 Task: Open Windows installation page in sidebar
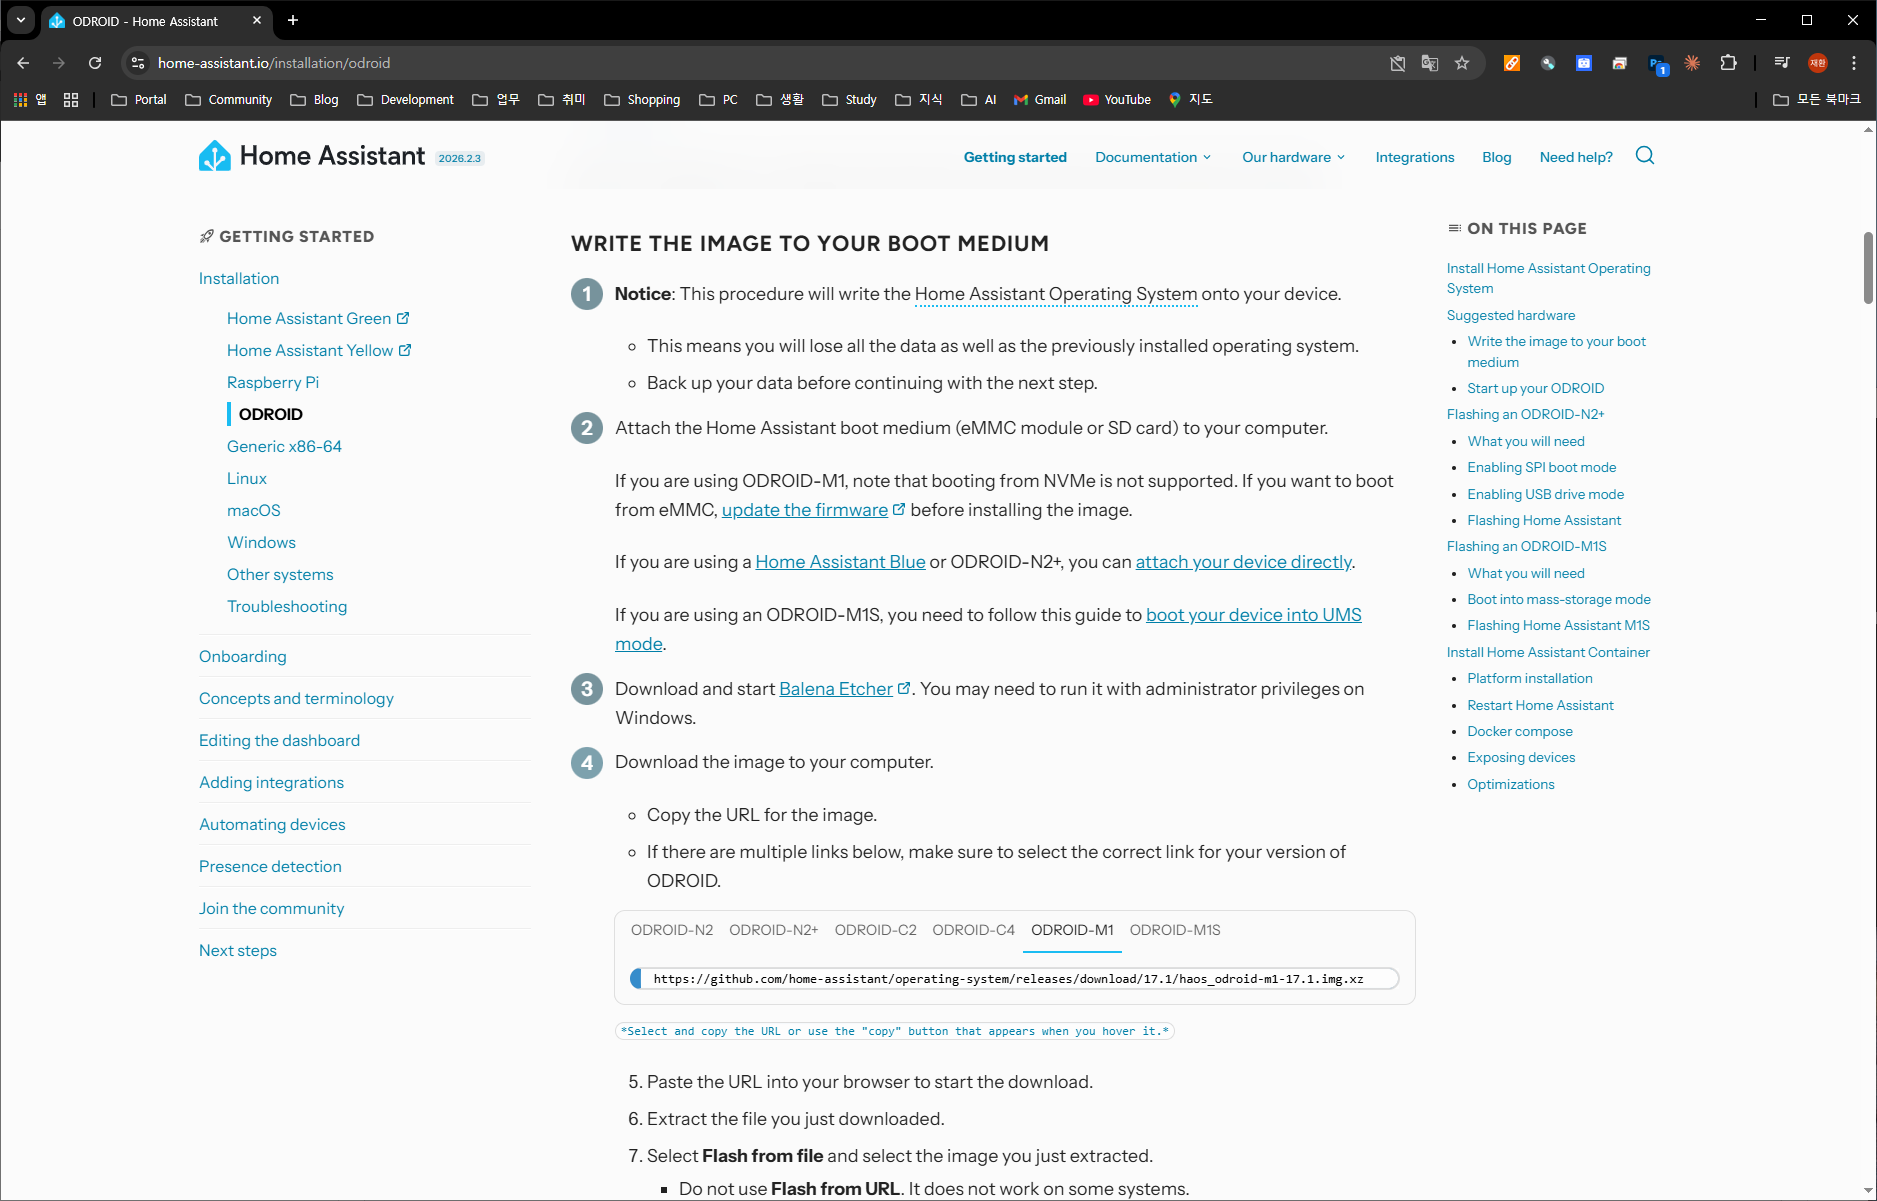(x=261, y=542)
